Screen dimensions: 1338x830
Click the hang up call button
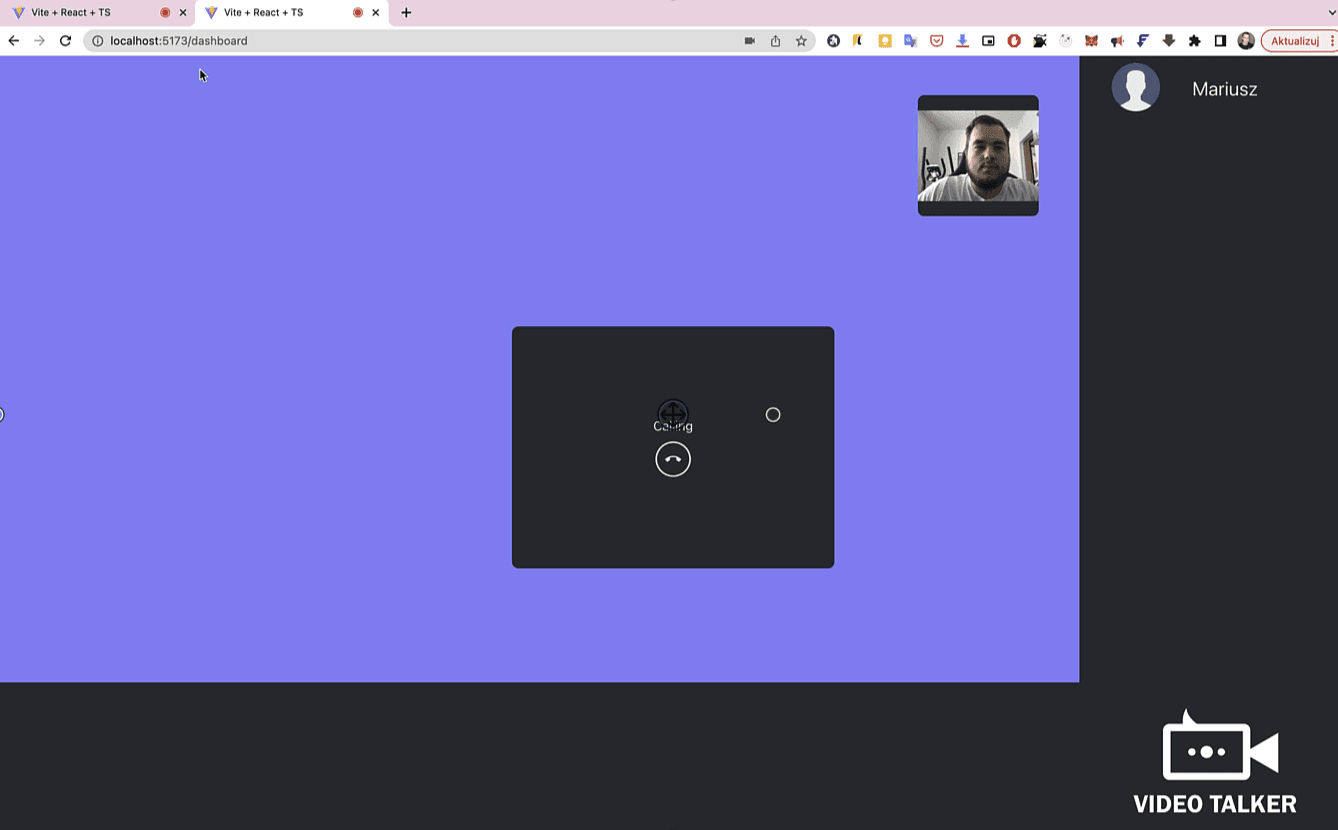[673, 459]
